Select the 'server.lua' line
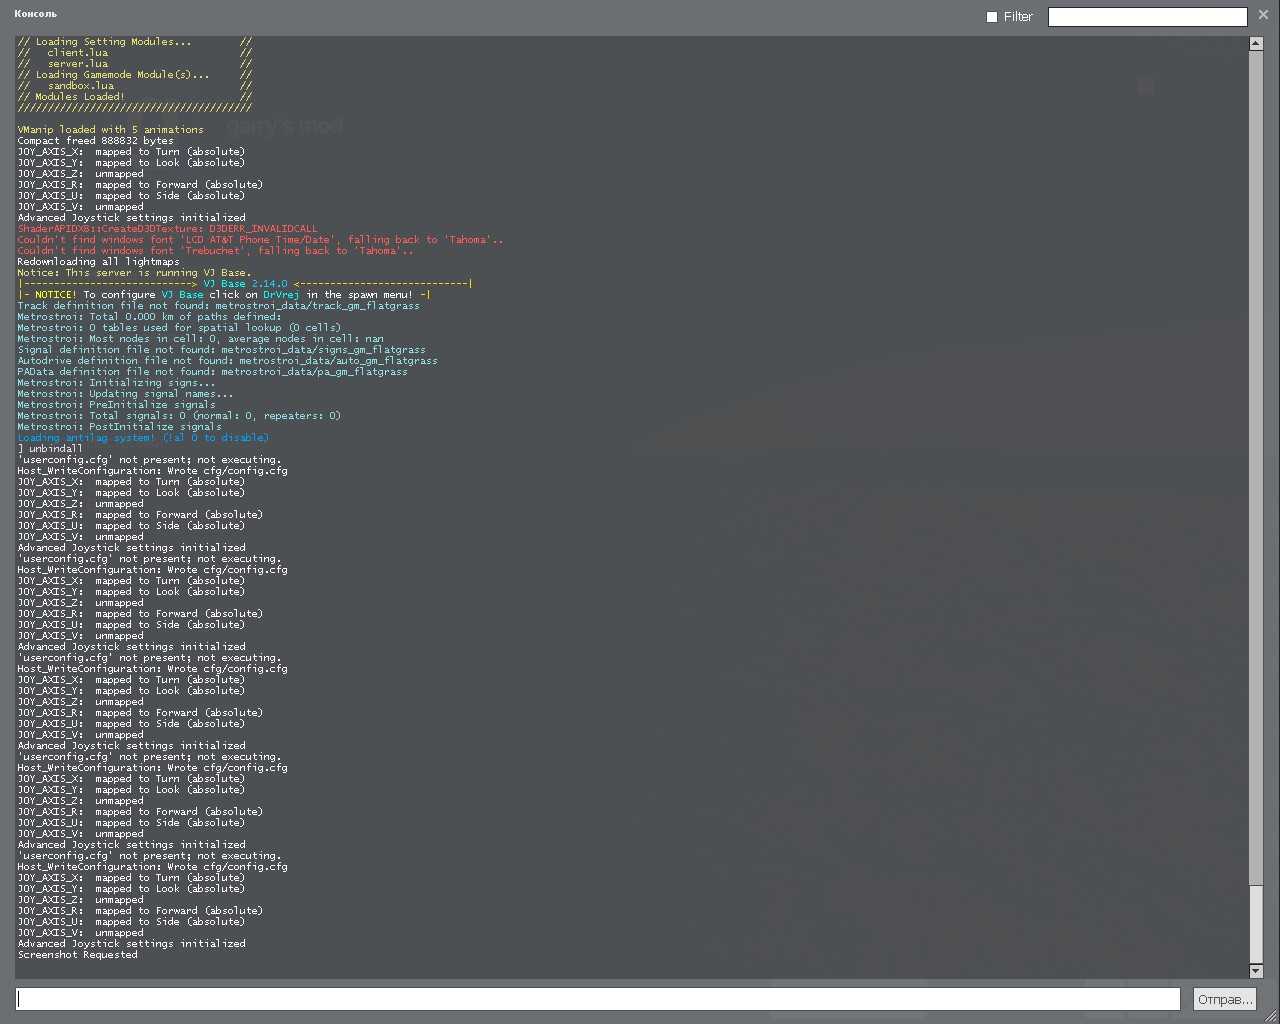1280x1024 pixels. click(134, 64)
